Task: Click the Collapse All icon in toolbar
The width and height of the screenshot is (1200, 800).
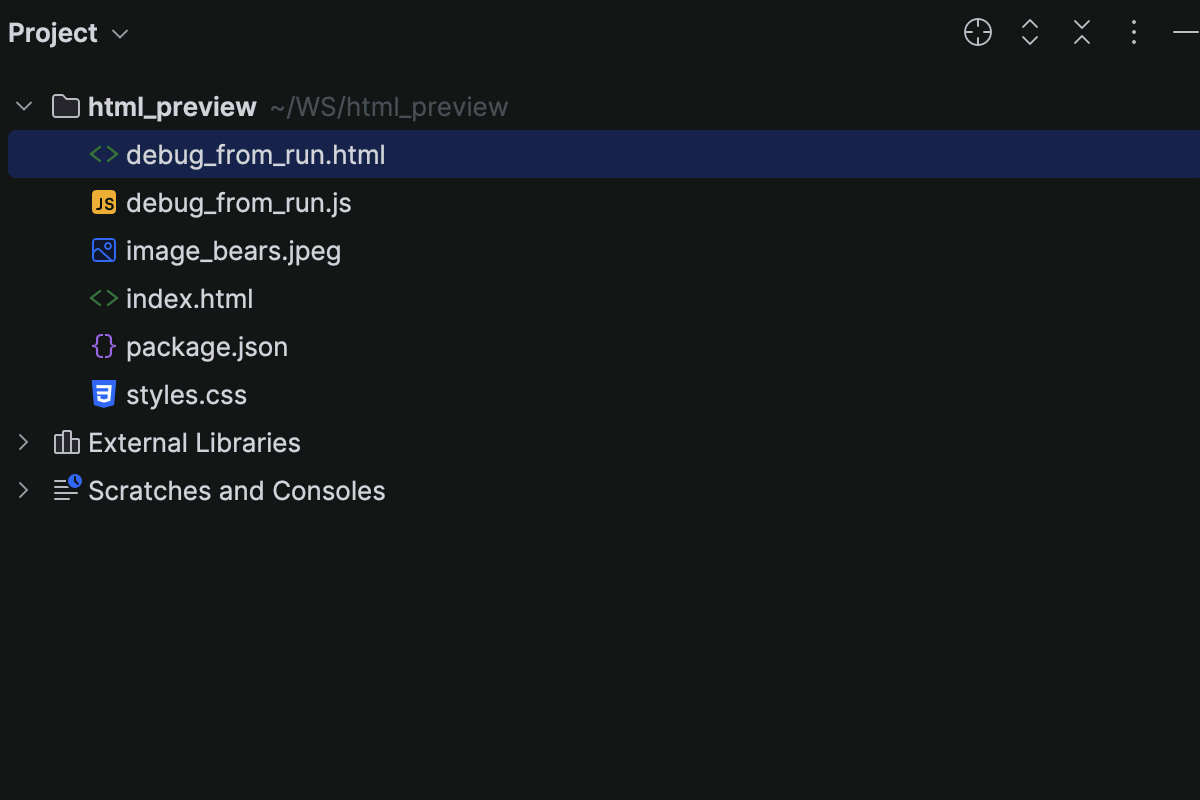Action: coord(1081,32)
